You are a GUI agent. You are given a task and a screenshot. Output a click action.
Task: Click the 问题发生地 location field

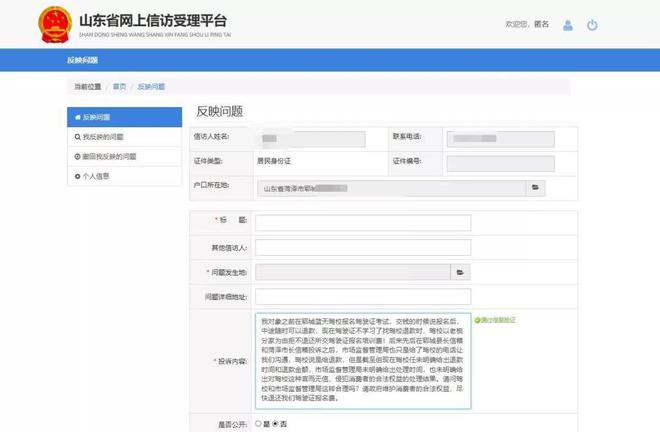pyautogui.click(x=353, y=271)
